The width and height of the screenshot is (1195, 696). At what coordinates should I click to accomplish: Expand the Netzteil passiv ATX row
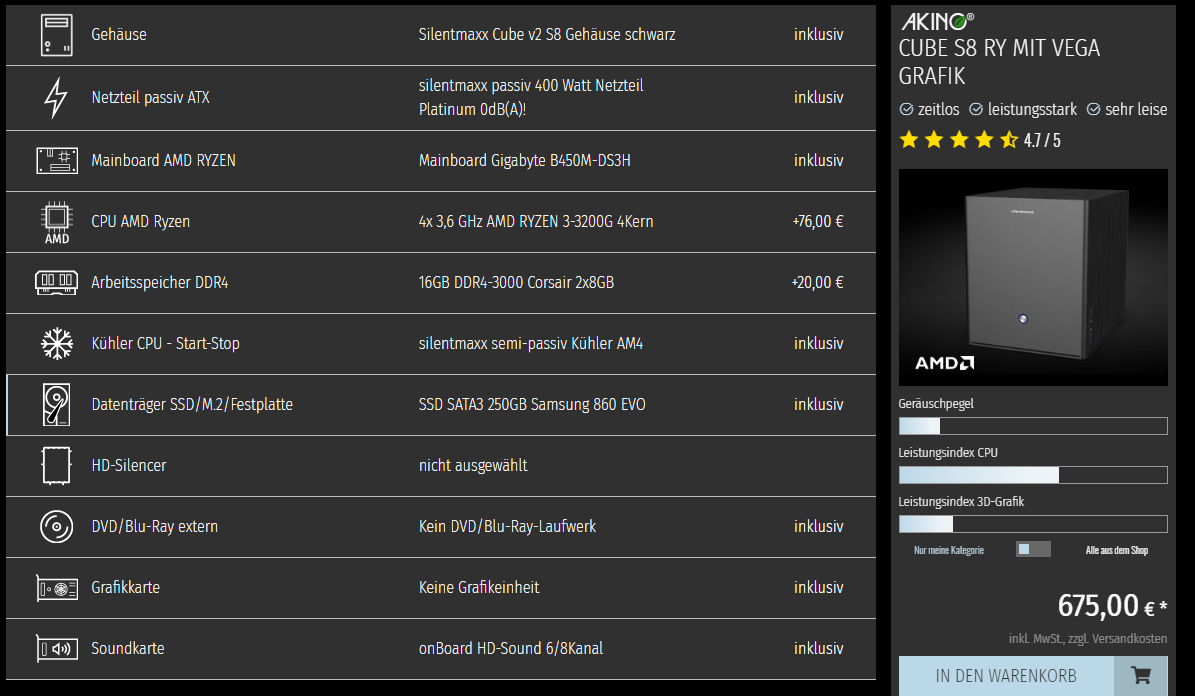[441, 98]
